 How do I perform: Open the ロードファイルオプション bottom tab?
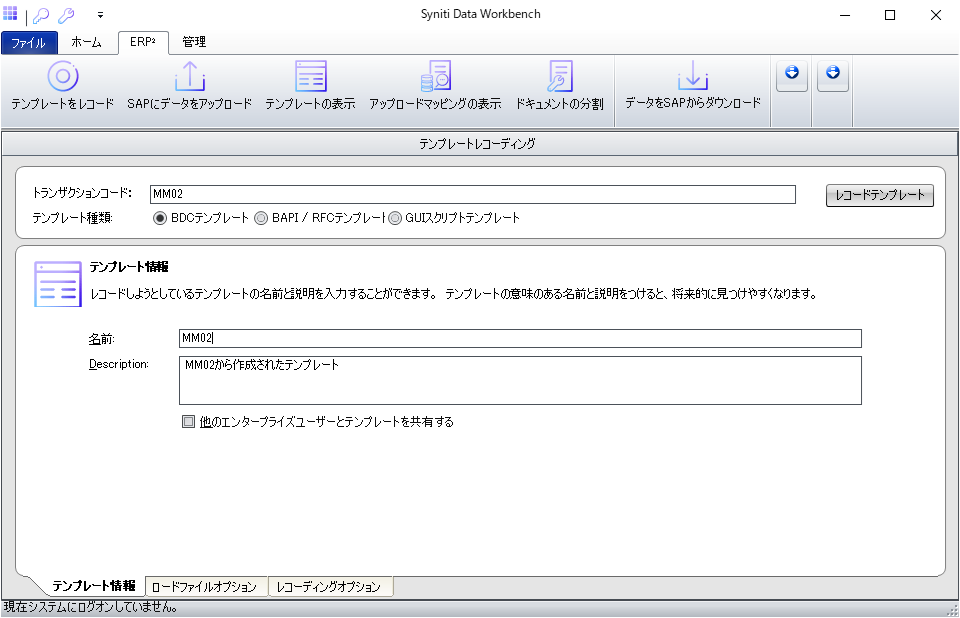tap(204, 587)
